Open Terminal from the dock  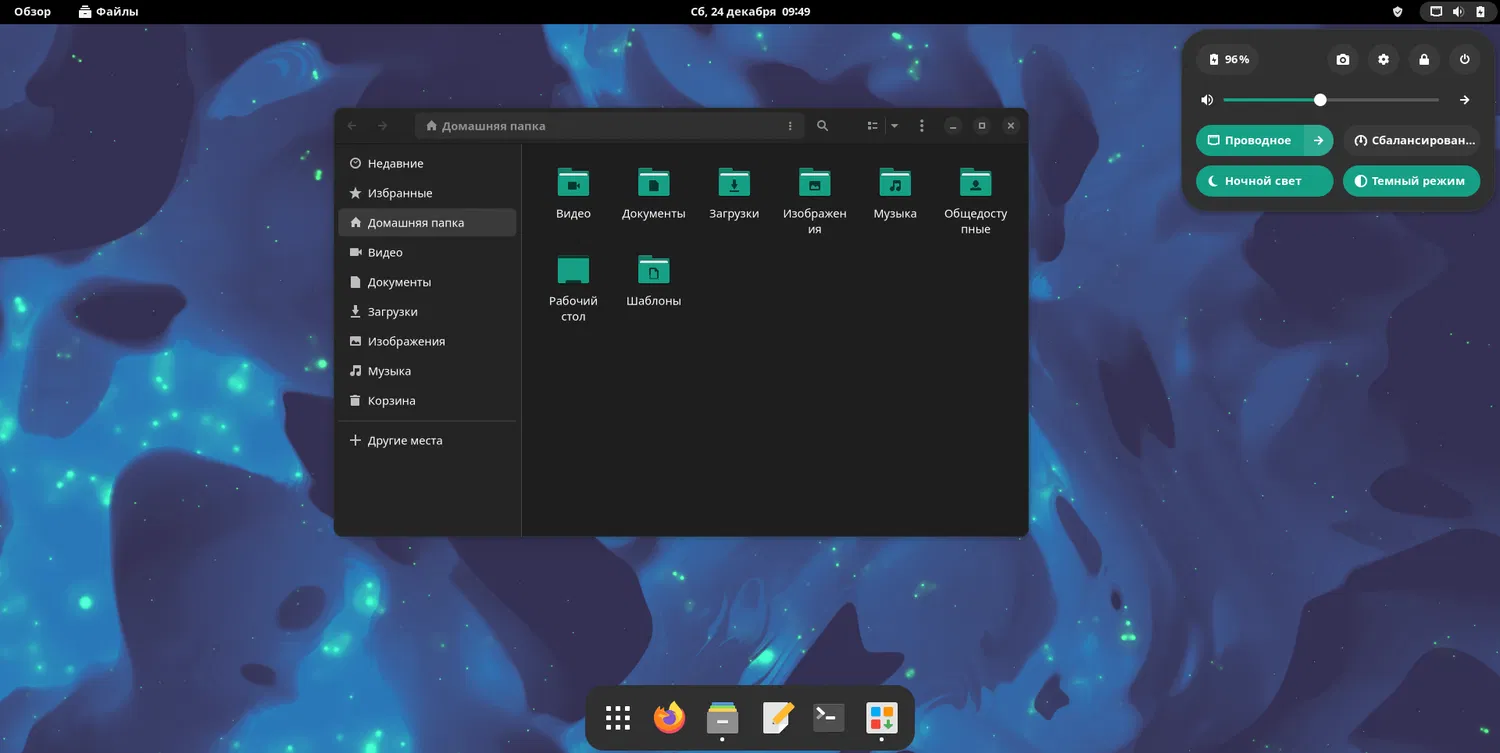coord(828,718)
